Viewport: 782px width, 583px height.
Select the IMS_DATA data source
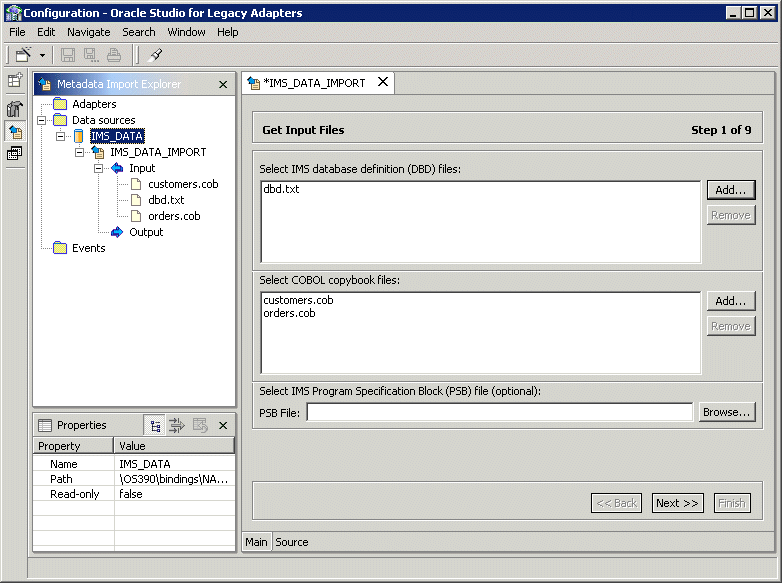[x=117, y=136]
